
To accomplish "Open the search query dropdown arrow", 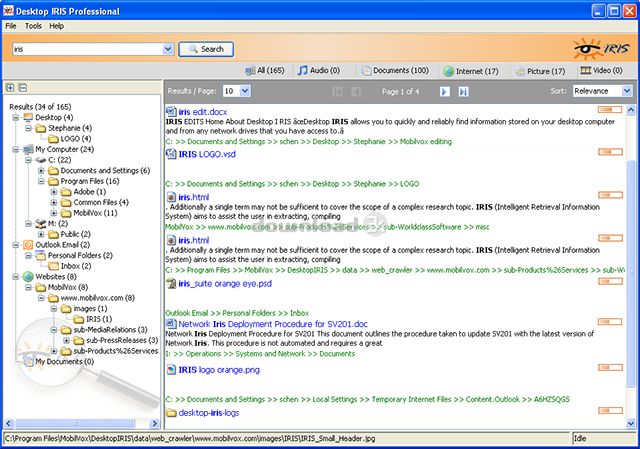I will coord(168,49).
